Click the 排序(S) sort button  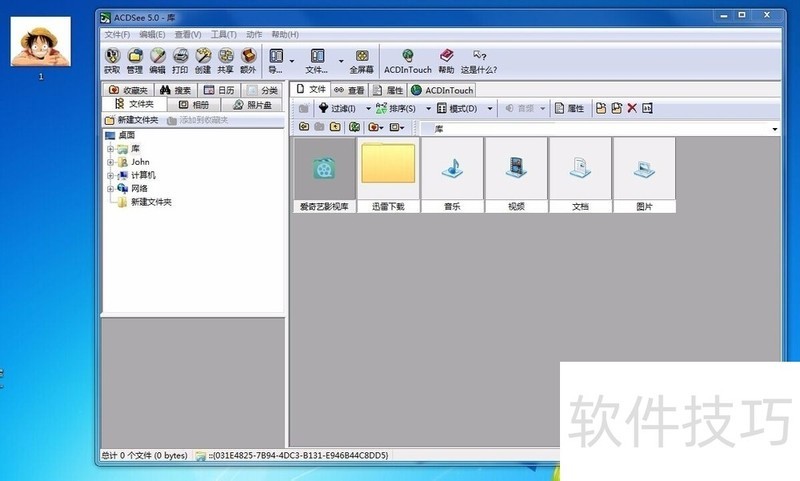pos(396,108)
